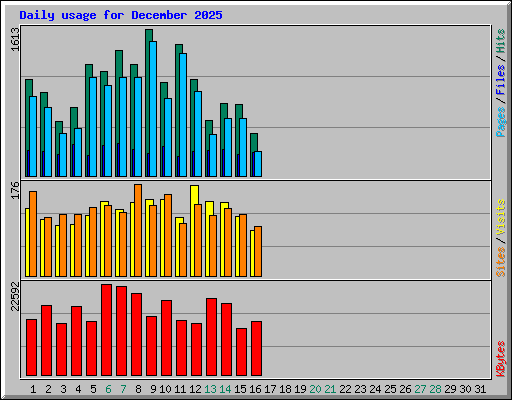
Task: Click day 10 on the x-axis
Action: 165,389
